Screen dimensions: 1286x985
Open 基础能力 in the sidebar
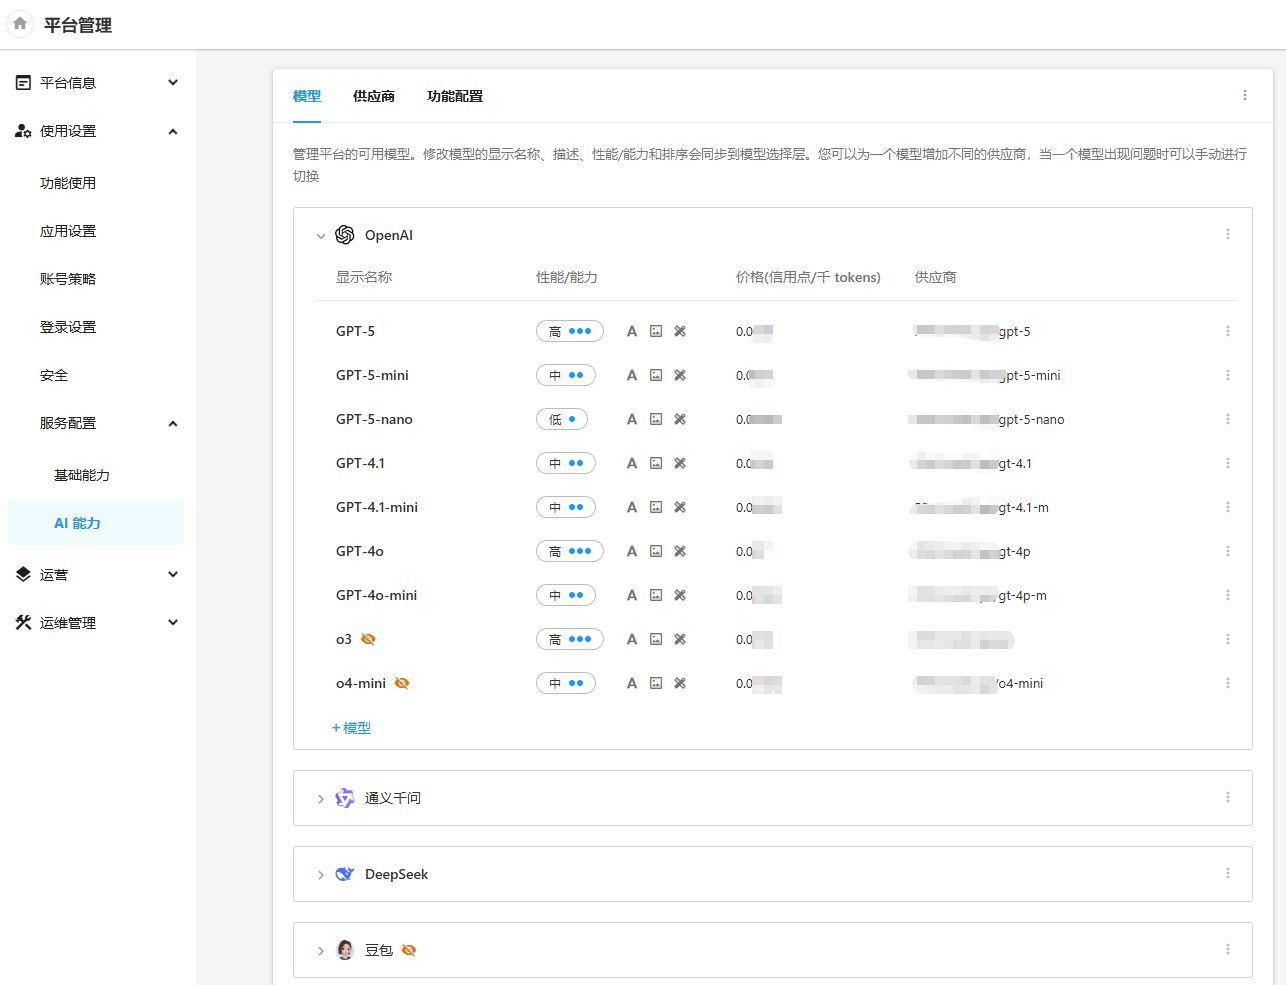click(x=82, y=475)
